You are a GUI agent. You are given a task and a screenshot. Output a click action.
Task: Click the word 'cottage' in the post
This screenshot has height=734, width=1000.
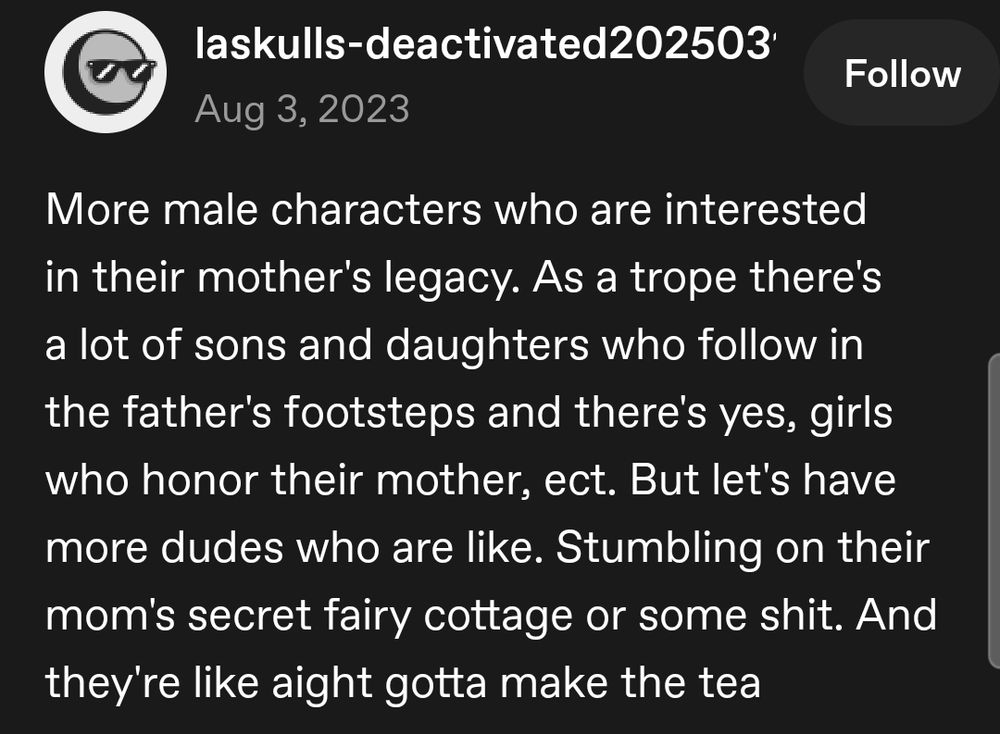click(x=498, y=617)
